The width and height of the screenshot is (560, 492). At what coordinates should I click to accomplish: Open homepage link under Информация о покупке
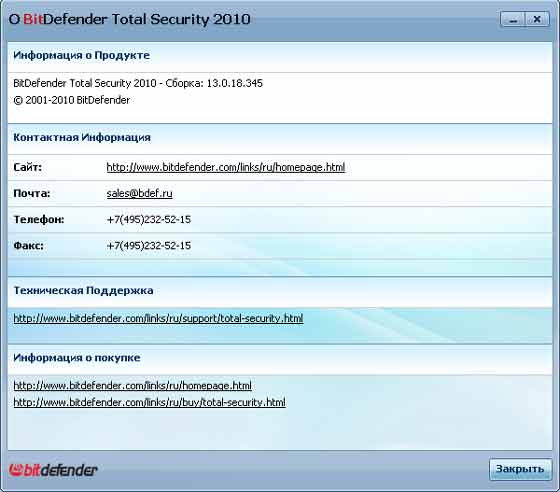(x=132, y=386)
